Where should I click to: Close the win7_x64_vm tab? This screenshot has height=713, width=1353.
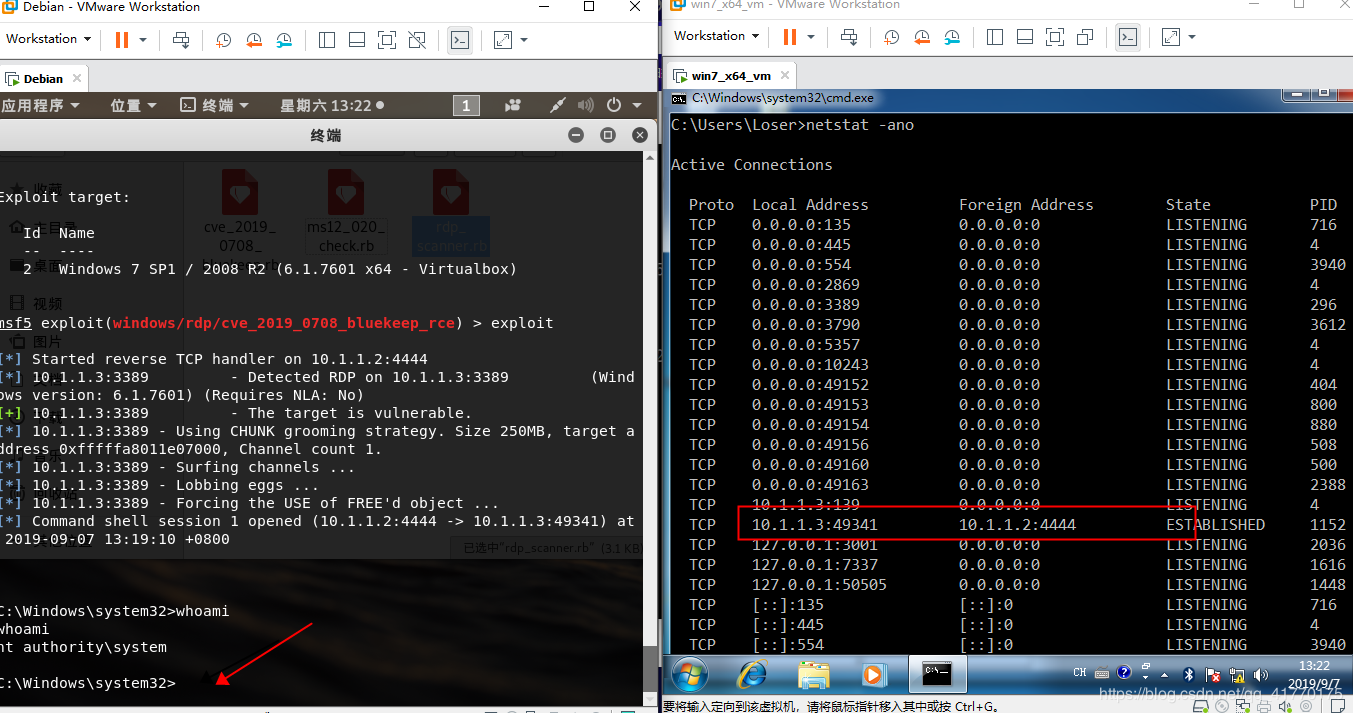click(x=785, y=76)
